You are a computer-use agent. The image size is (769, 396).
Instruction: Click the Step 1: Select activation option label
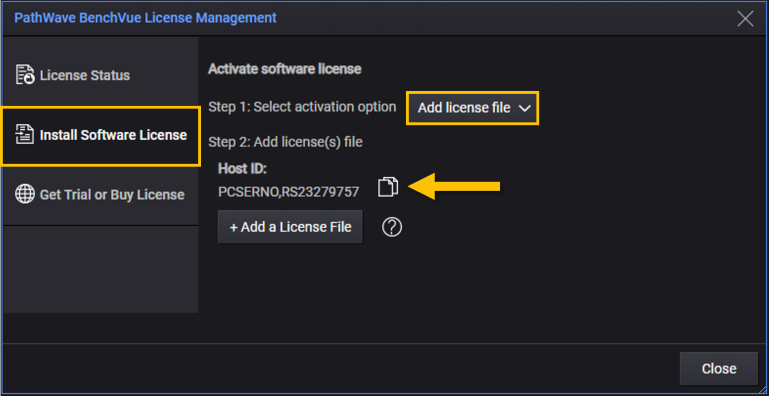pyautogui.click(x=302, y=107)
